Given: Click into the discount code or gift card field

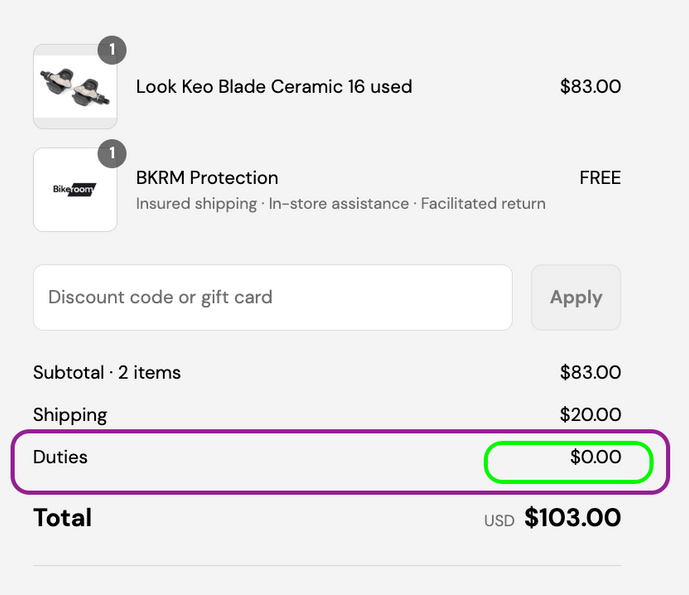Looking at the screenshot, I should [x=272, y=297].
